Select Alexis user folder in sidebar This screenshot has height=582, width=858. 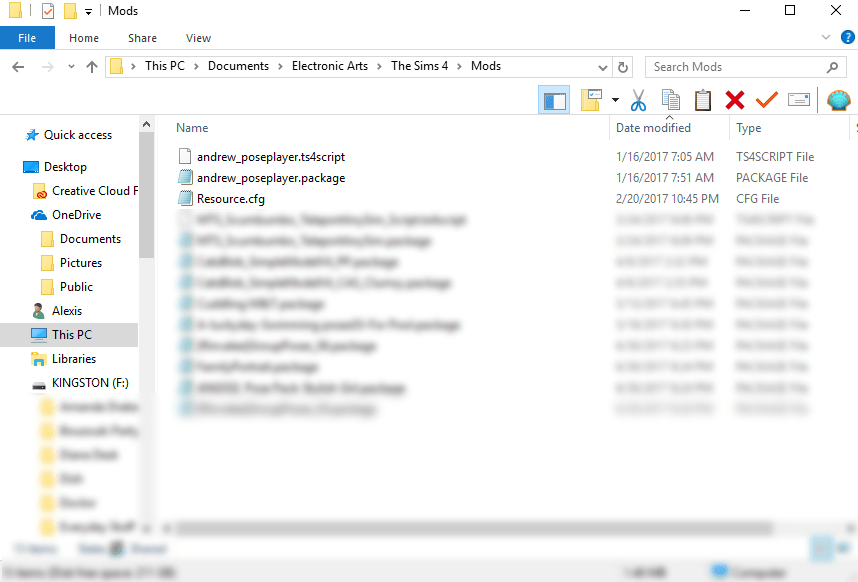[66, 311]
